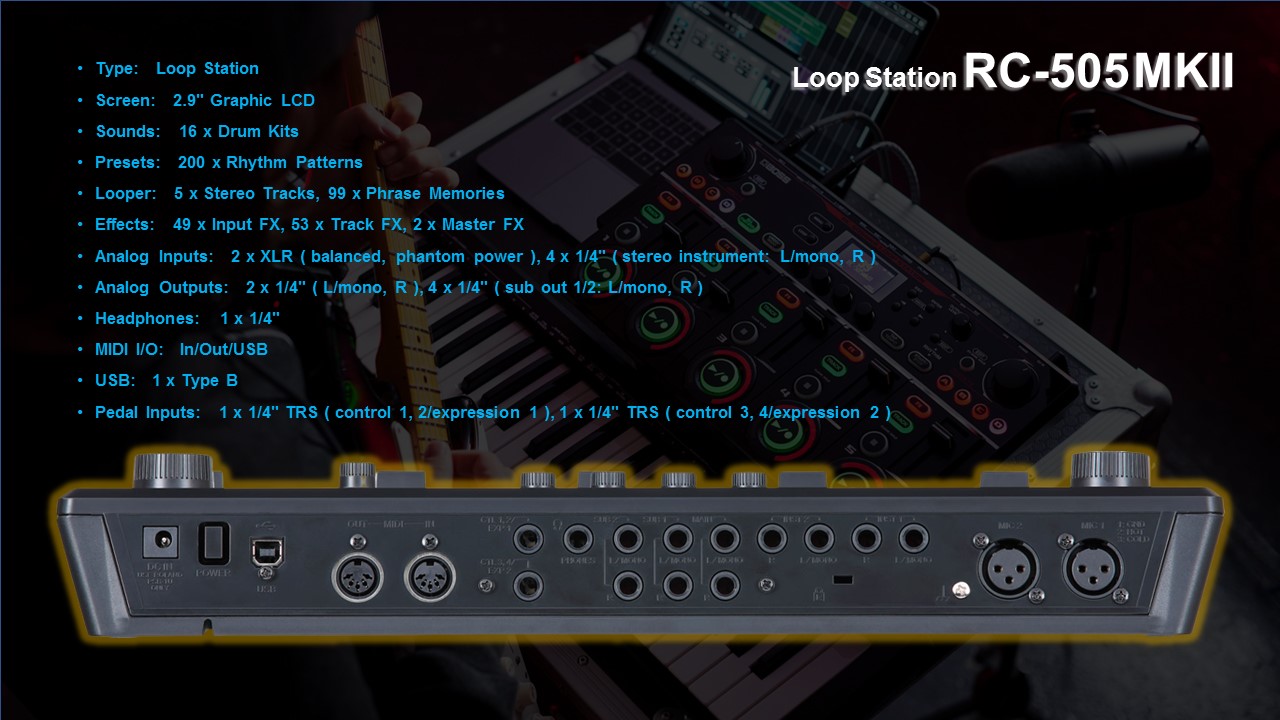This screenshot has width=1280, height=720.
Task: Click the "Type: Loop Station" line
Action: click(x=177, y=69)
